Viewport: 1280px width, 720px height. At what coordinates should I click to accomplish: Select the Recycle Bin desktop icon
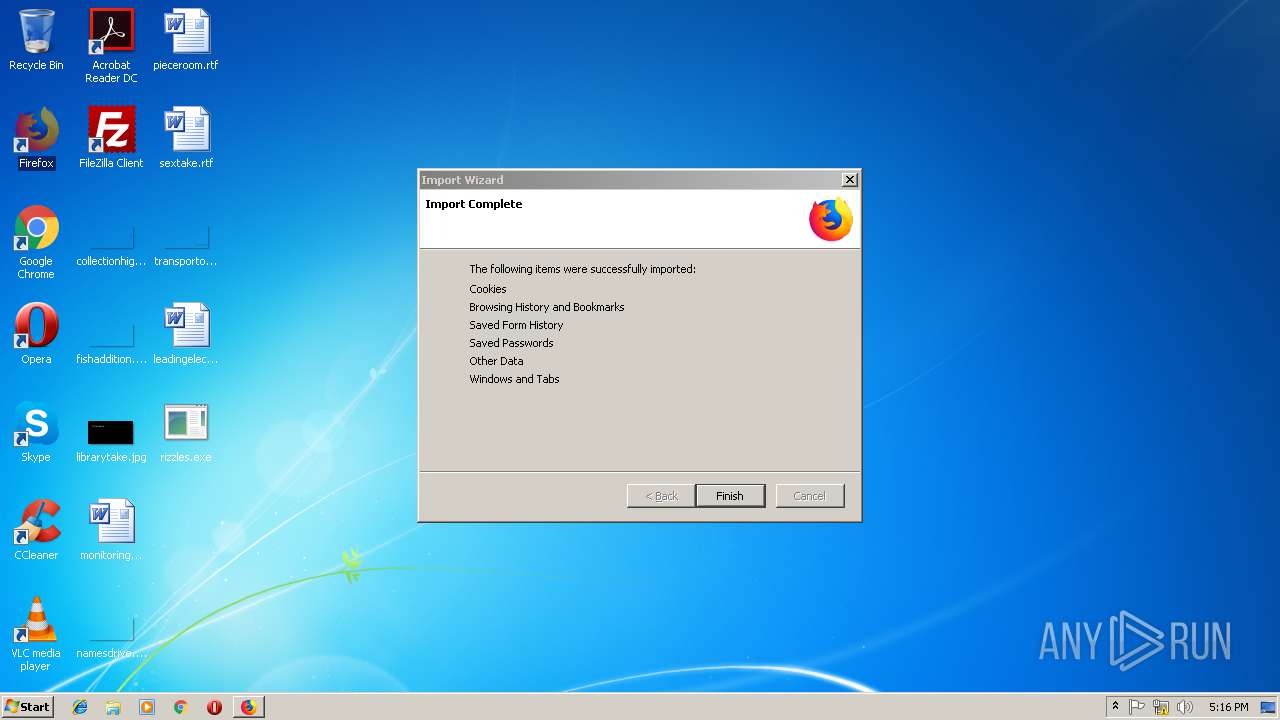[x=36, y=41]
